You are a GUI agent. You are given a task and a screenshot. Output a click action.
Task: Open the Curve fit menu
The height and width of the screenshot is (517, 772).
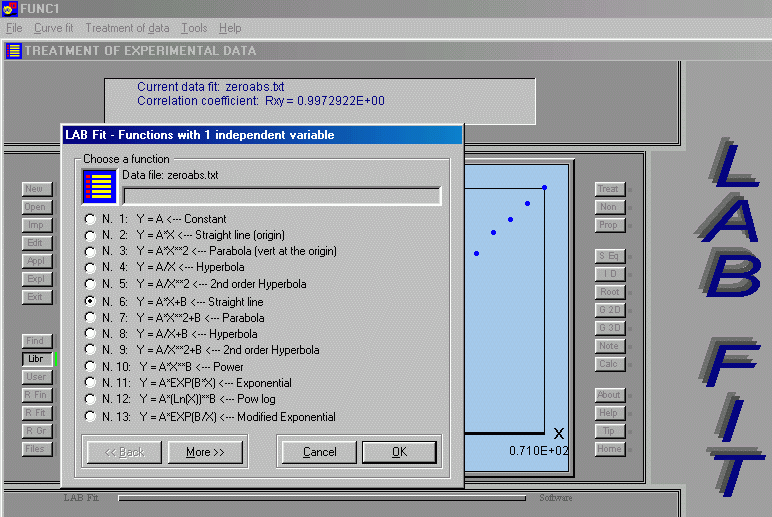(x=54, y=29)
